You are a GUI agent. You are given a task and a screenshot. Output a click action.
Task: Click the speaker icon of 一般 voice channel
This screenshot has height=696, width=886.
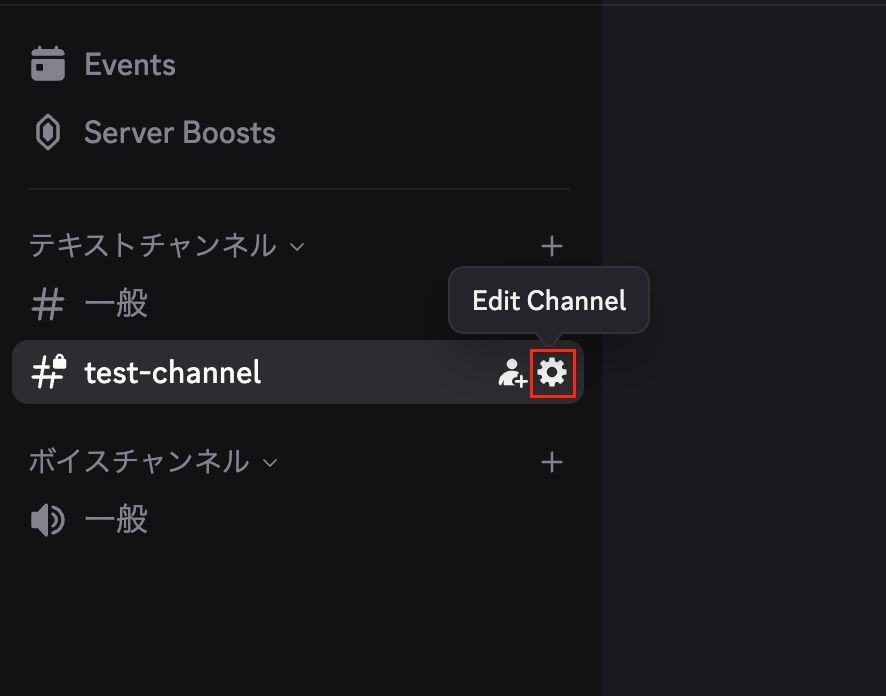(47, 520)
